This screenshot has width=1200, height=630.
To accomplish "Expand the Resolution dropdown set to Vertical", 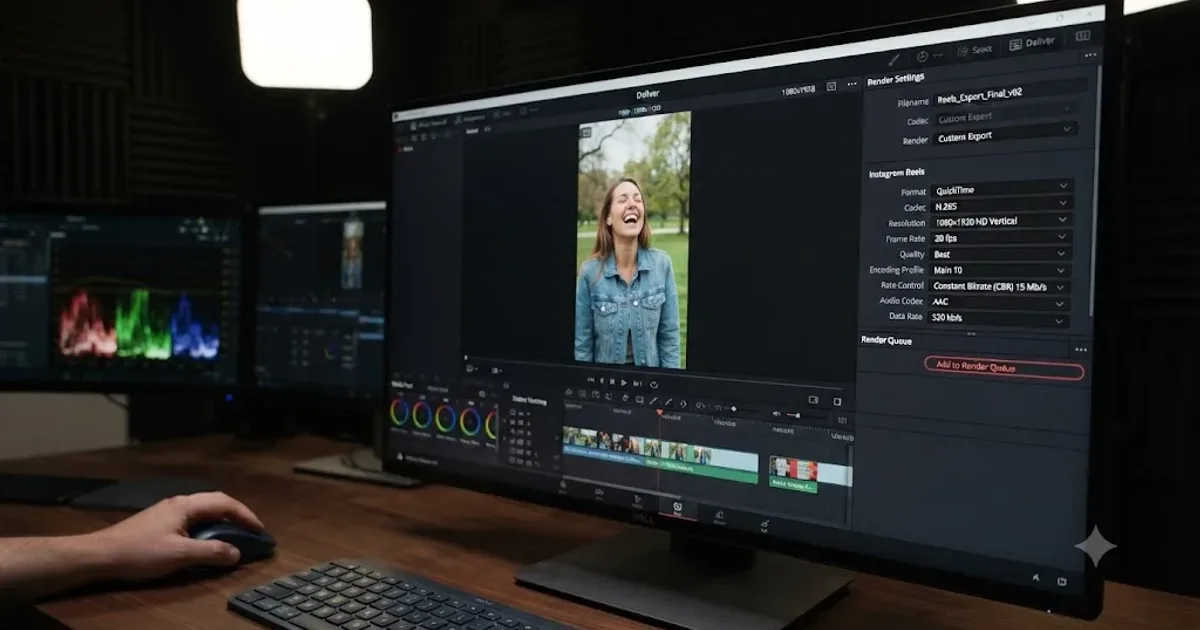I will click(1001, 221).
